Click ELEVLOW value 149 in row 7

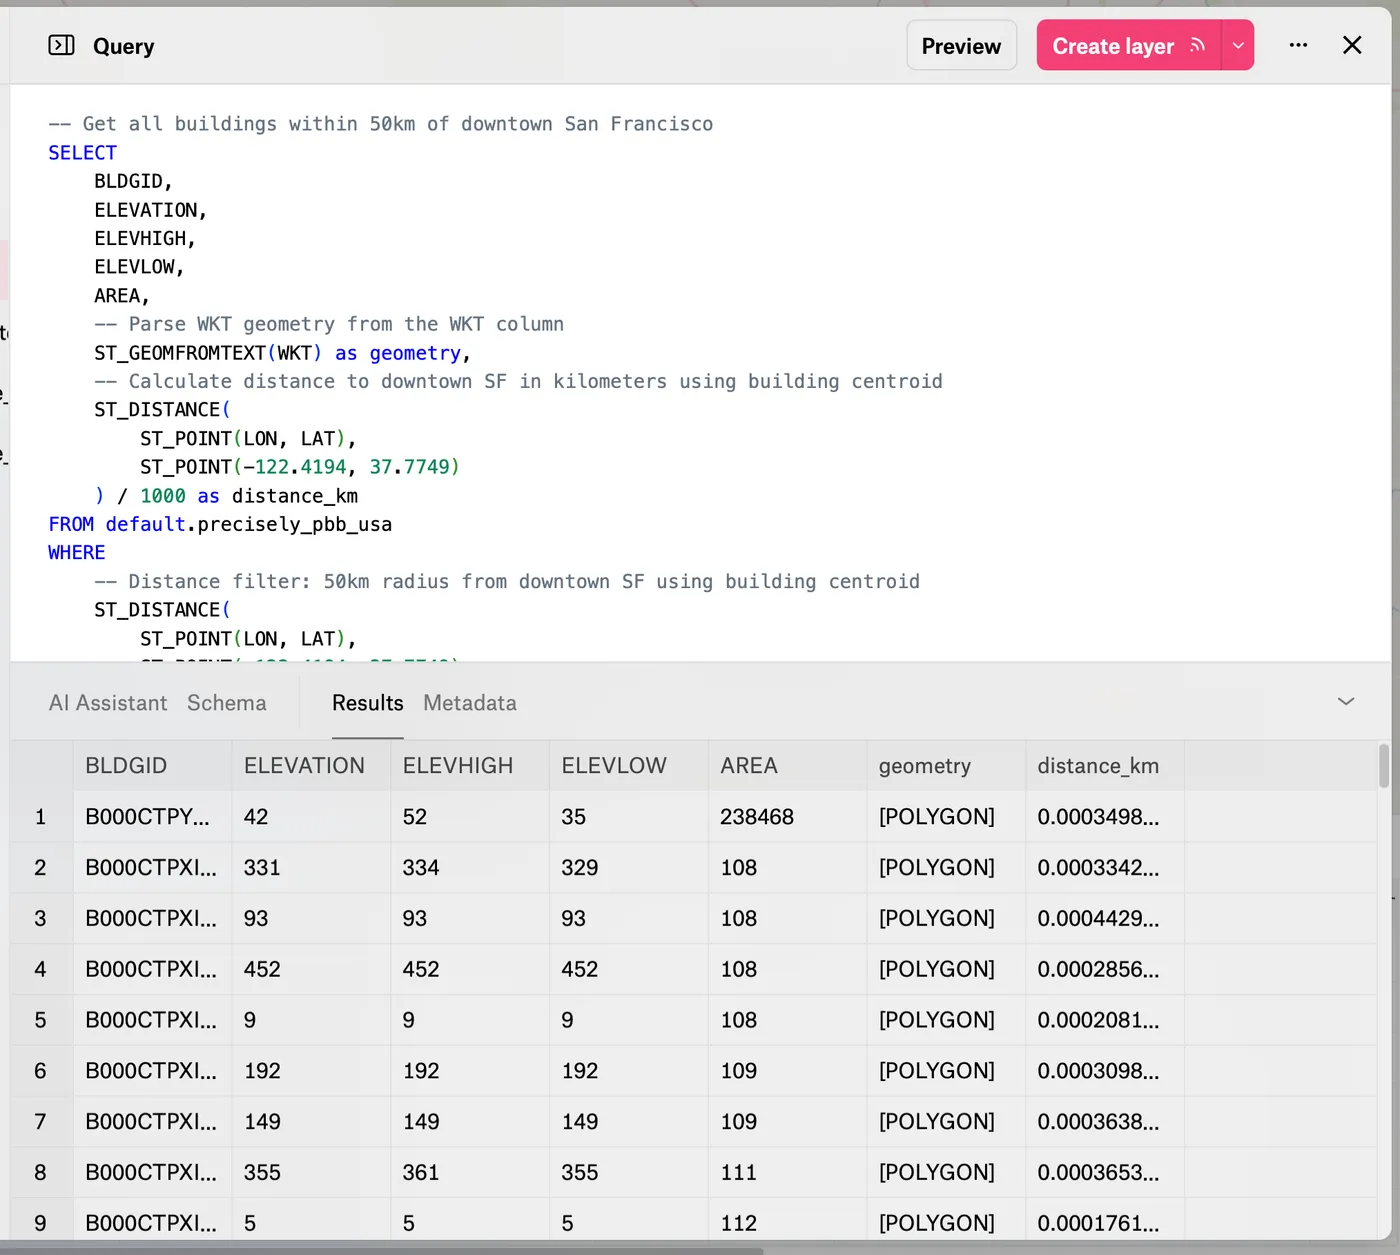(629, 1122)
